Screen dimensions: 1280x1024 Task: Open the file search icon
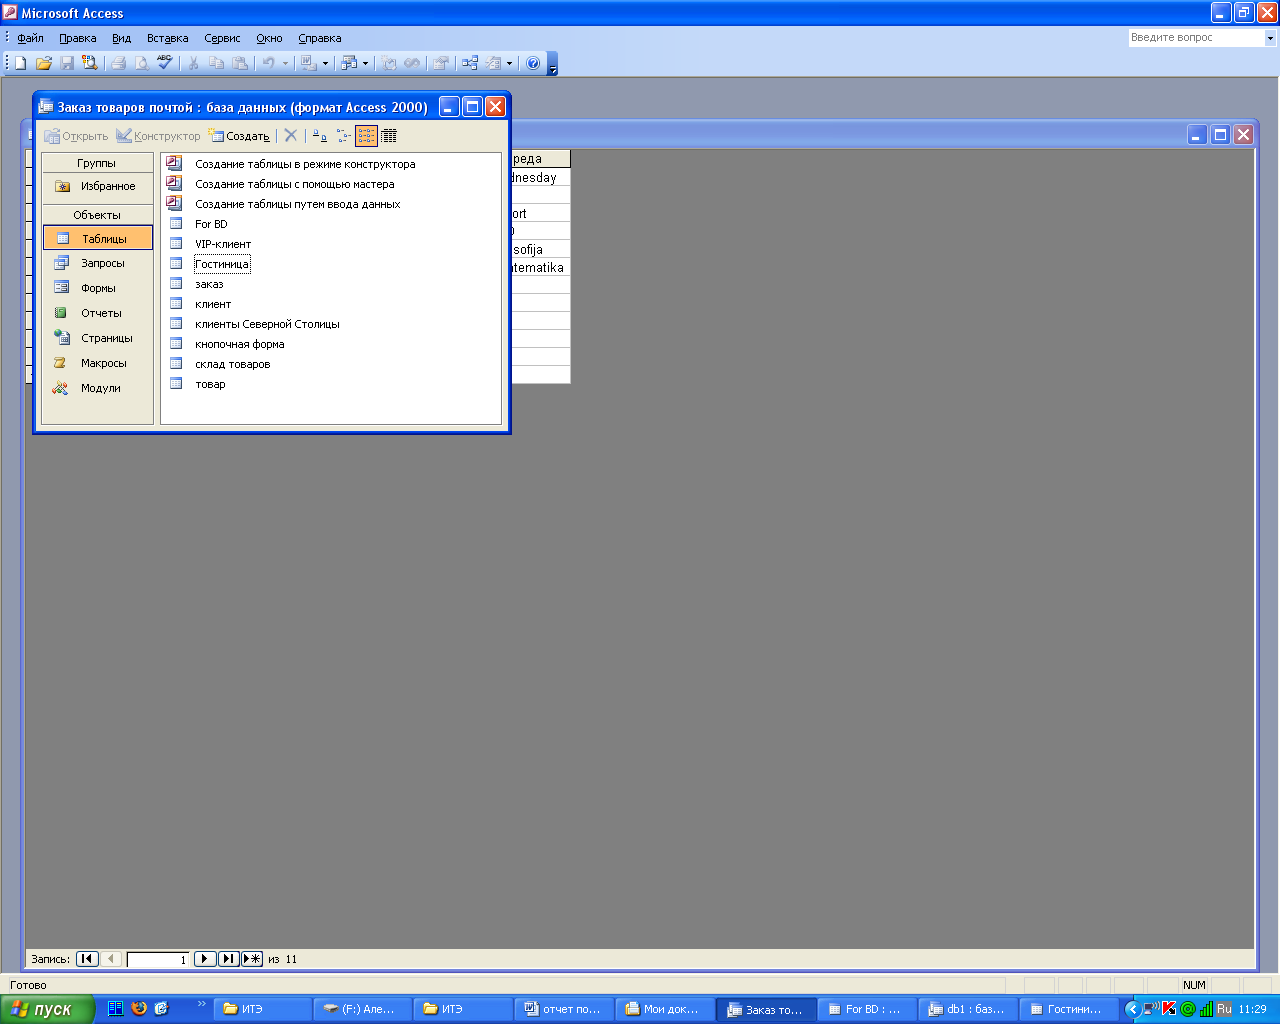click(x=90, y=63)
